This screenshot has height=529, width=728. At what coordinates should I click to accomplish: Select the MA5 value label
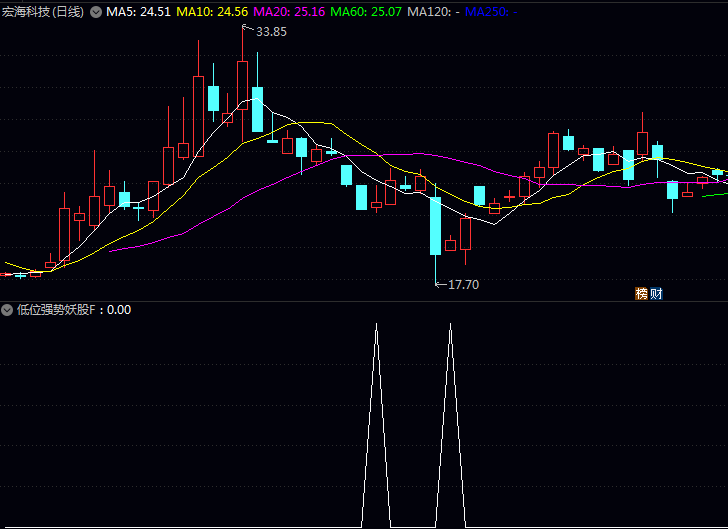pyautogui.click(x=139, y=12)
